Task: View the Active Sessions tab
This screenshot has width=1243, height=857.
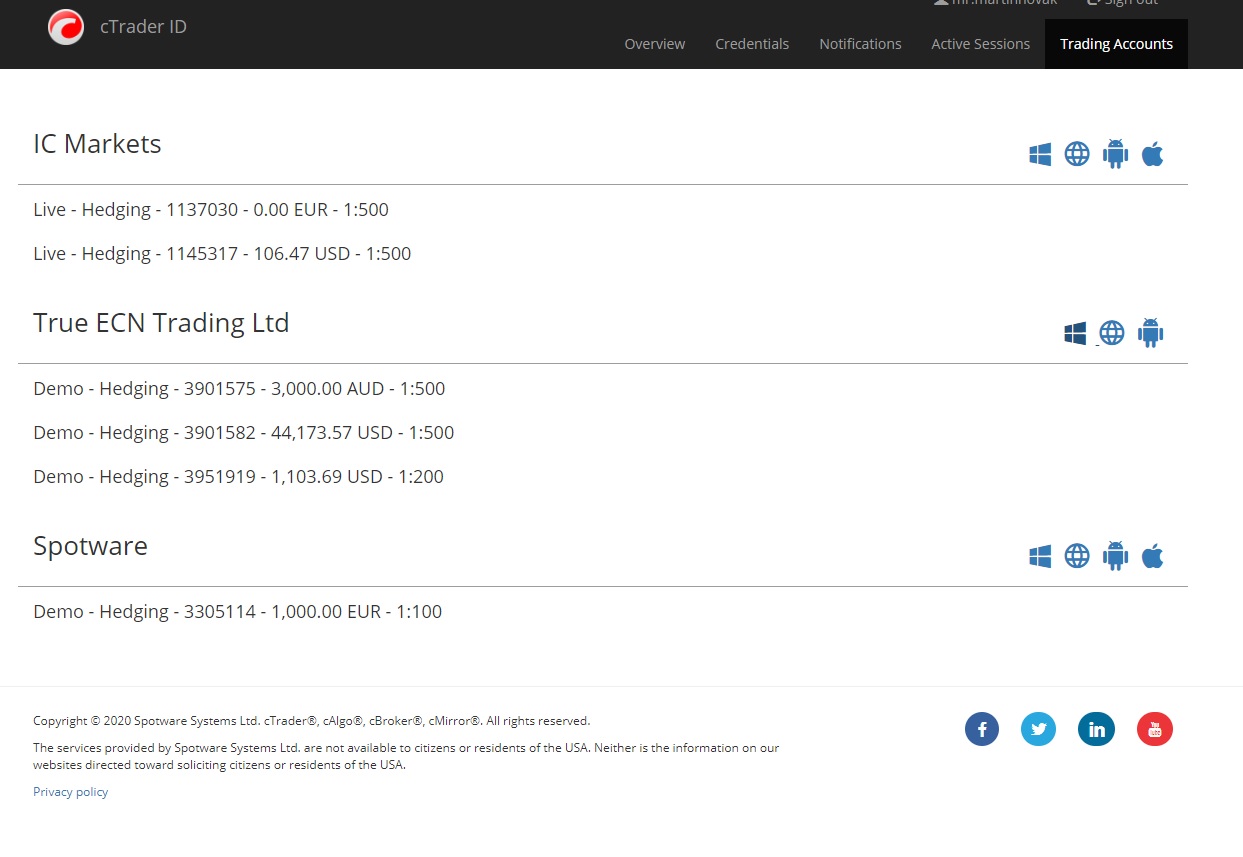Action: click(980, 44)
